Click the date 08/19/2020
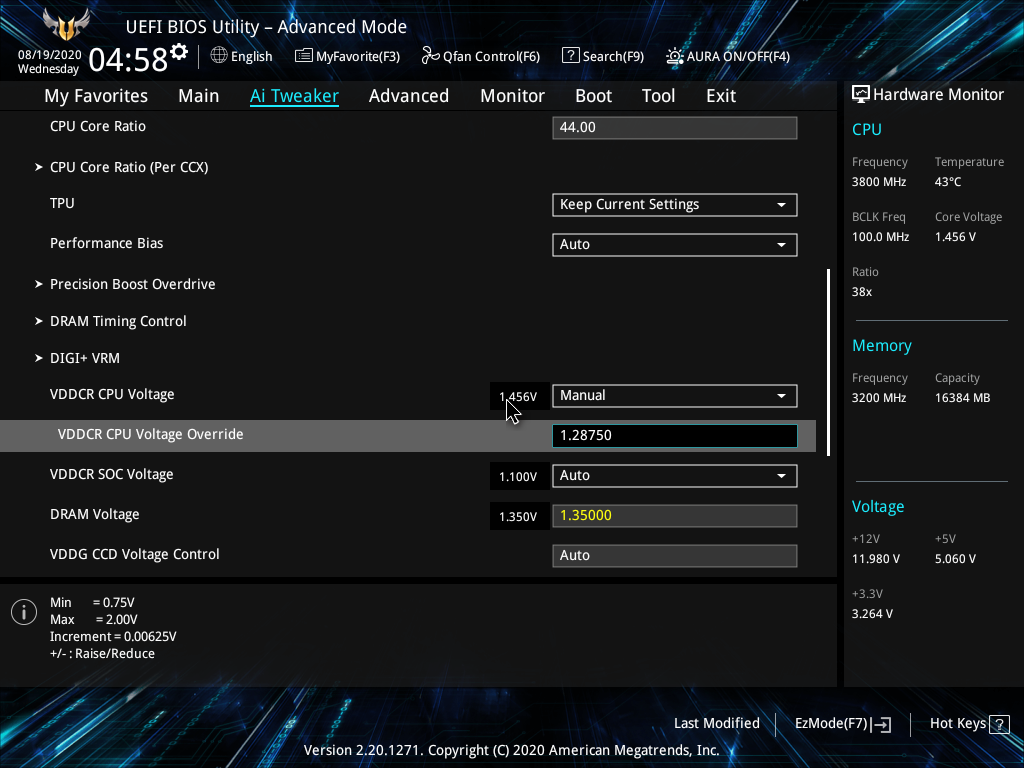This screenshot has width=1024, height=768. [x=50, y=55]
